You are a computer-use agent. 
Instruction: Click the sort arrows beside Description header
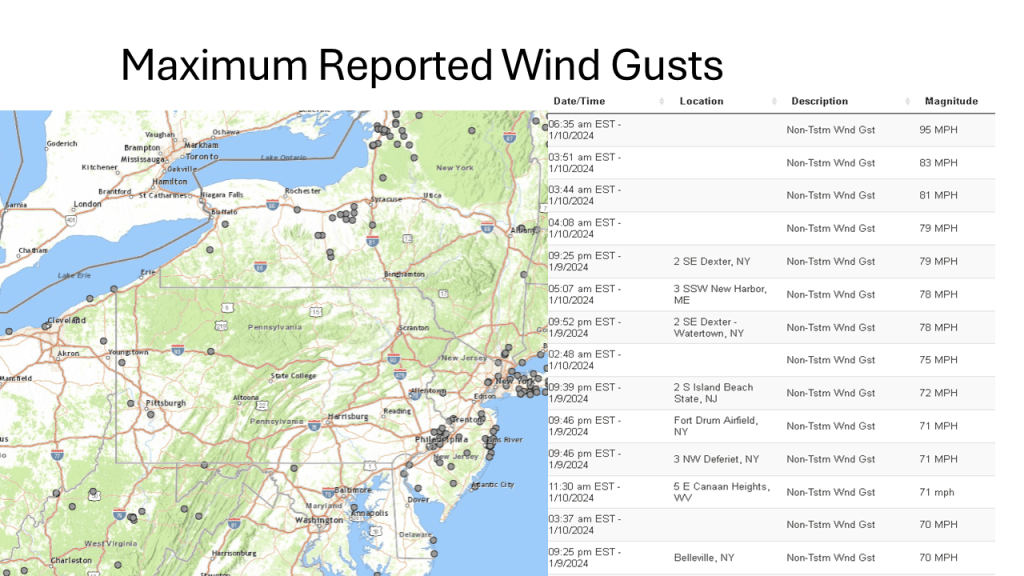pos(908,102)
